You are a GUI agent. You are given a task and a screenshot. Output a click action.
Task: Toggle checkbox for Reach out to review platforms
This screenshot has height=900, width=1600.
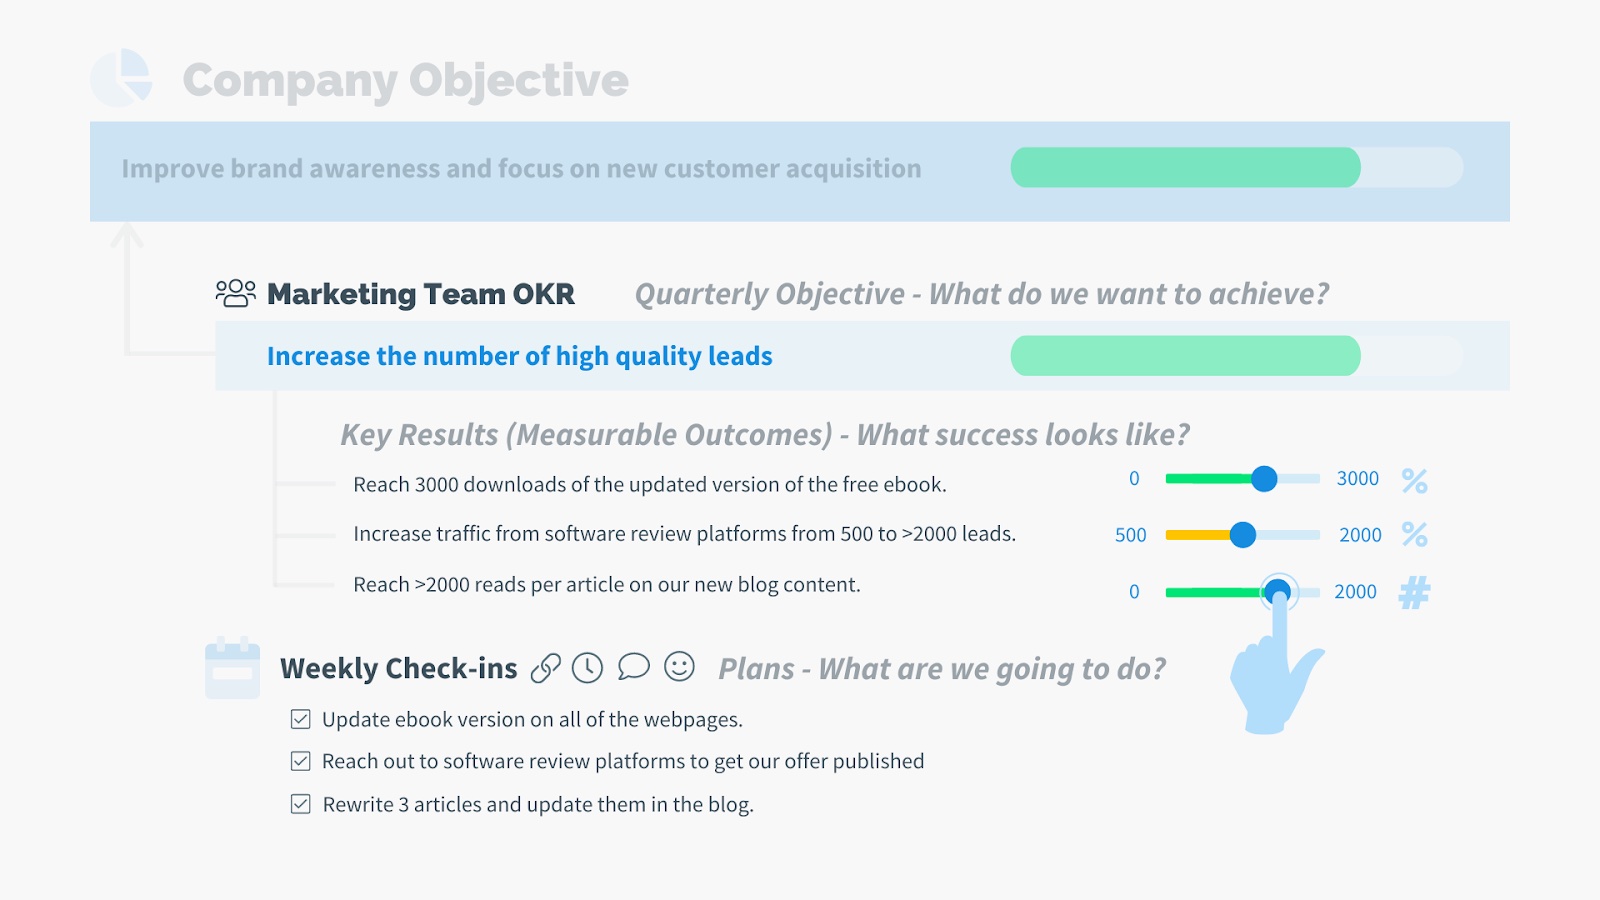coord(300,761)
